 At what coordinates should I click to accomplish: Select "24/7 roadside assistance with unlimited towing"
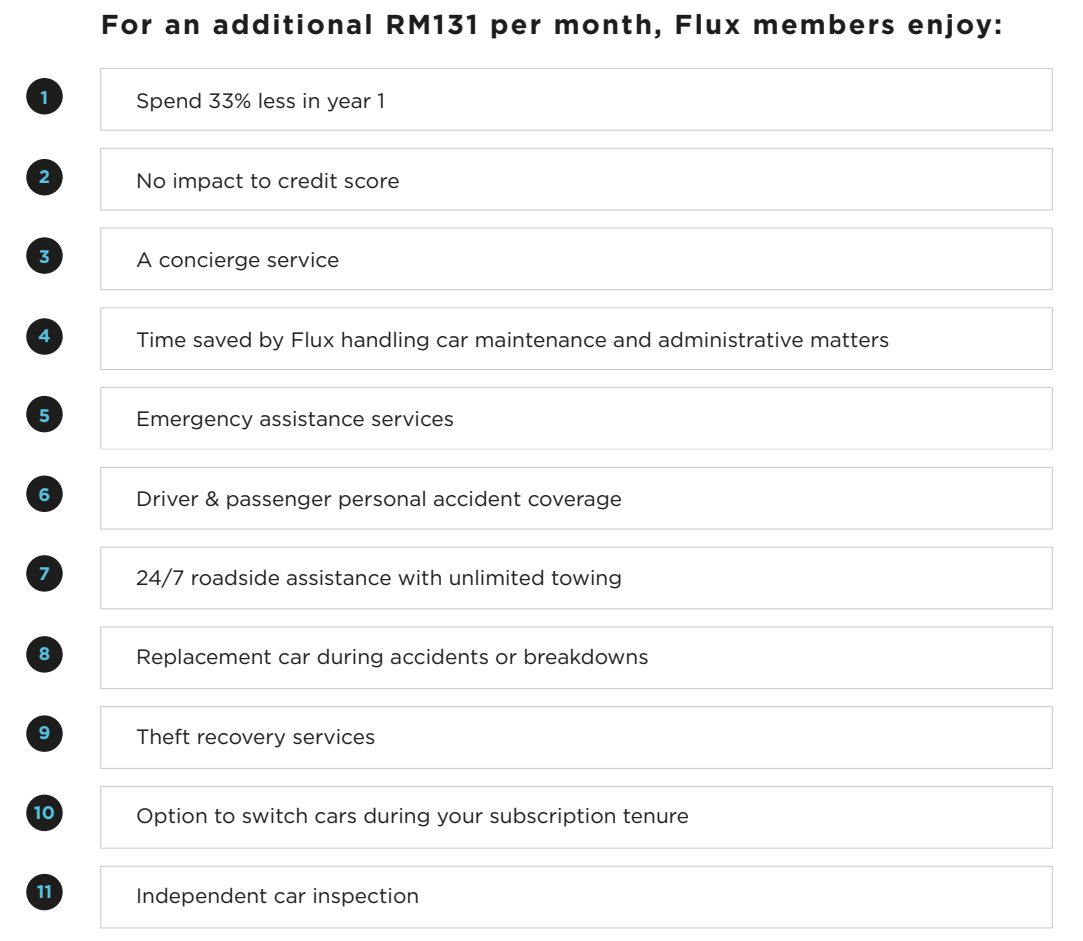tap(575, 578)
